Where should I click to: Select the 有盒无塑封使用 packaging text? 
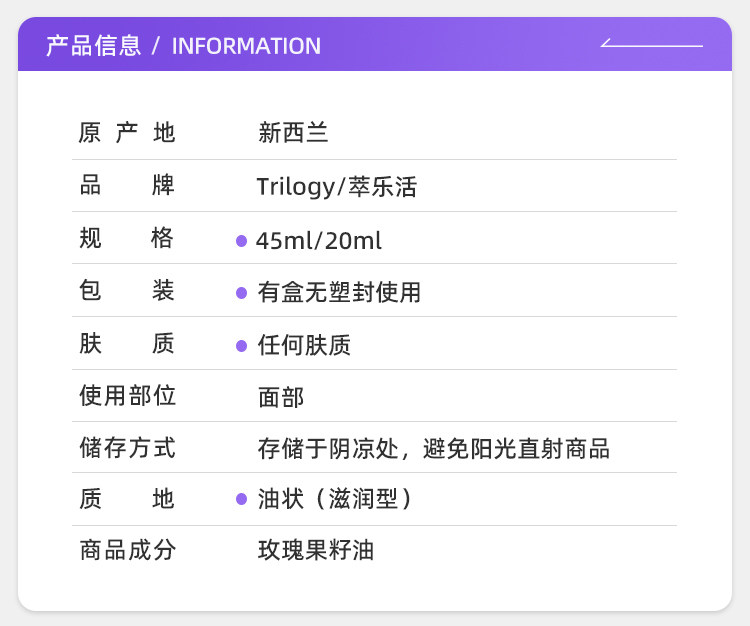point(339,293)
